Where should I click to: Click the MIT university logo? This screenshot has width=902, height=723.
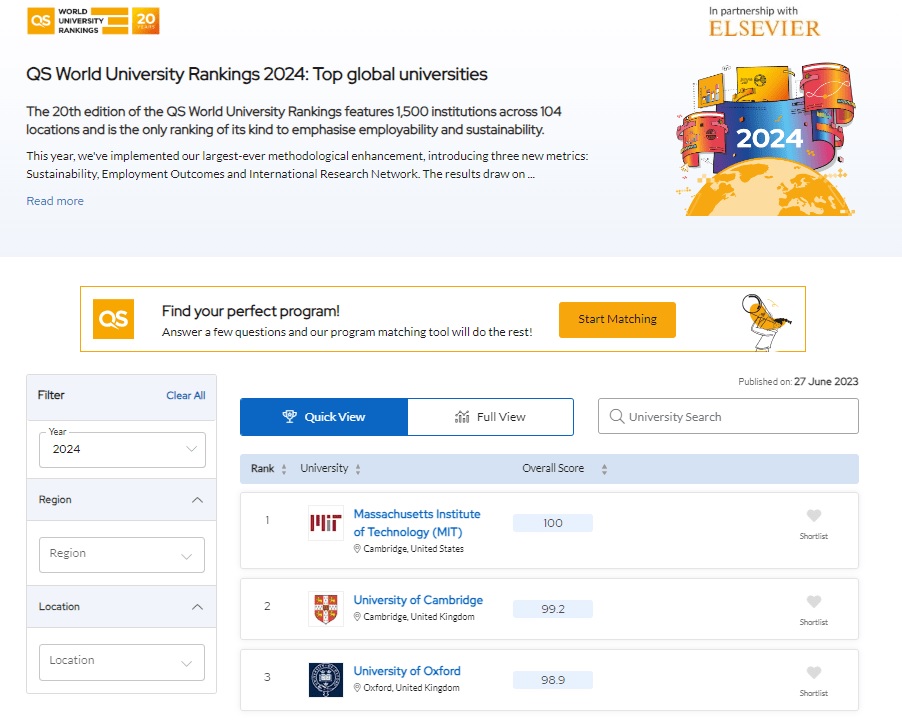326,523
